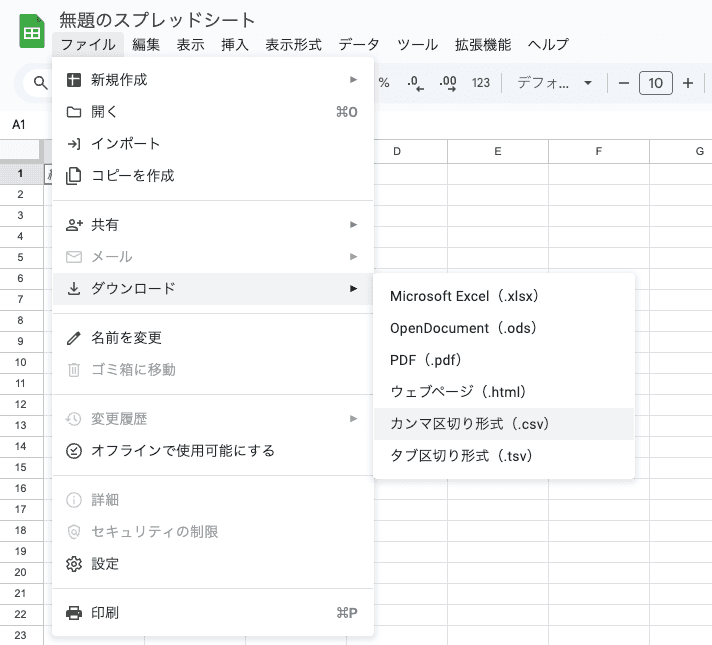Image resolution: width=712 pixels, height=645 pixels.
Task: Decrease font size with minus button
Action: pos(623,83)
